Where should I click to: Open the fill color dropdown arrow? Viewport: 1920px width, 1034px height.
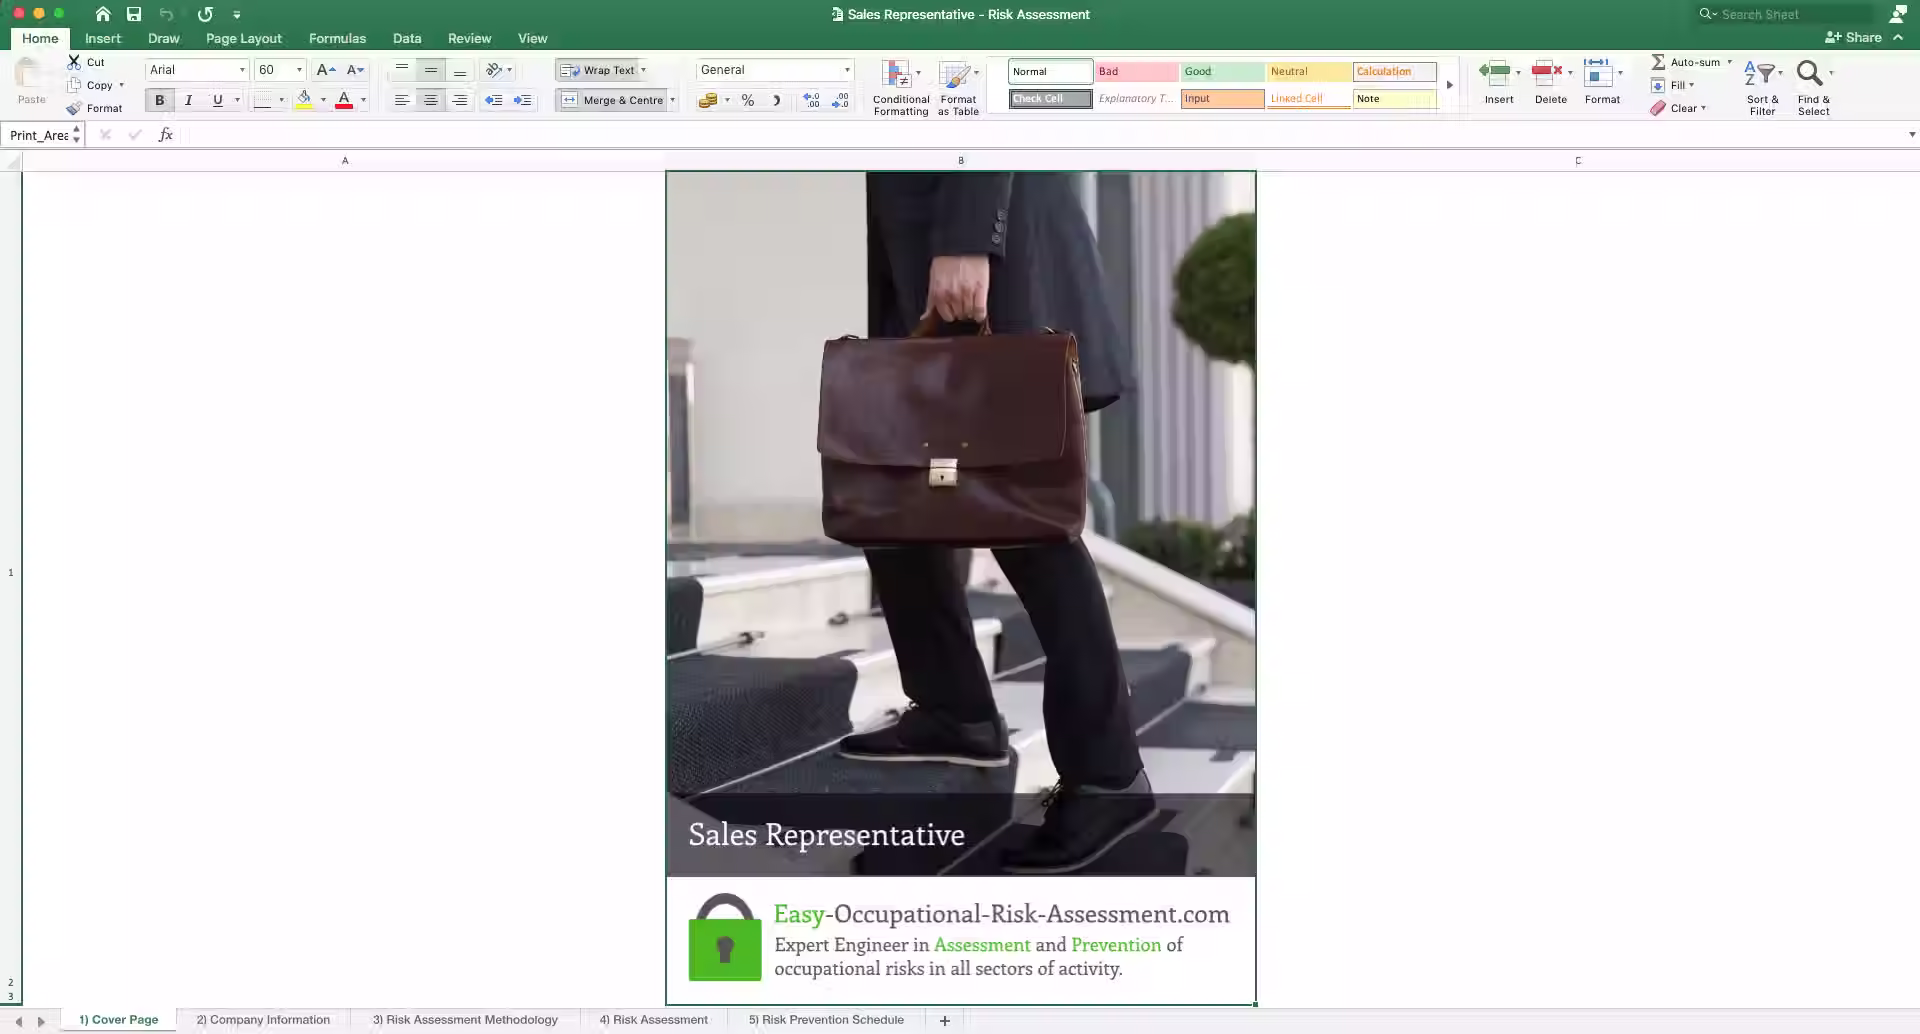point(322,100)
